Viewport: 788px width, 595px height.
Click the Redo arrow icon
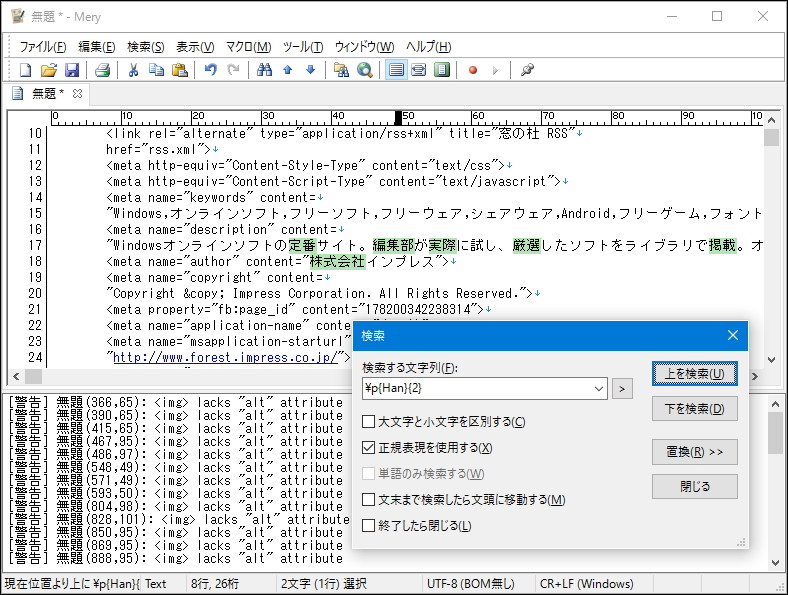click(234, 70)
